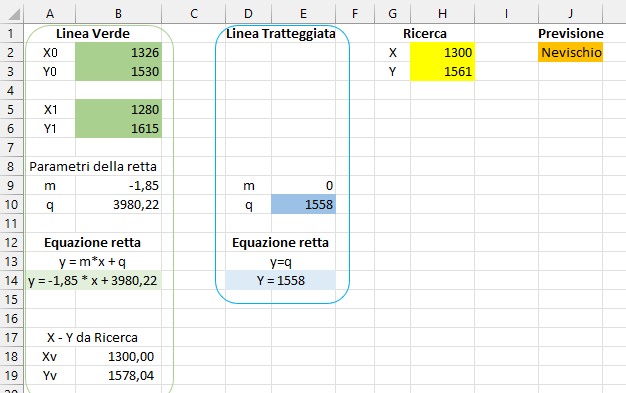Select green cell with value 1326
Screen dimensions: 626x393
click(x=118, y=52)
